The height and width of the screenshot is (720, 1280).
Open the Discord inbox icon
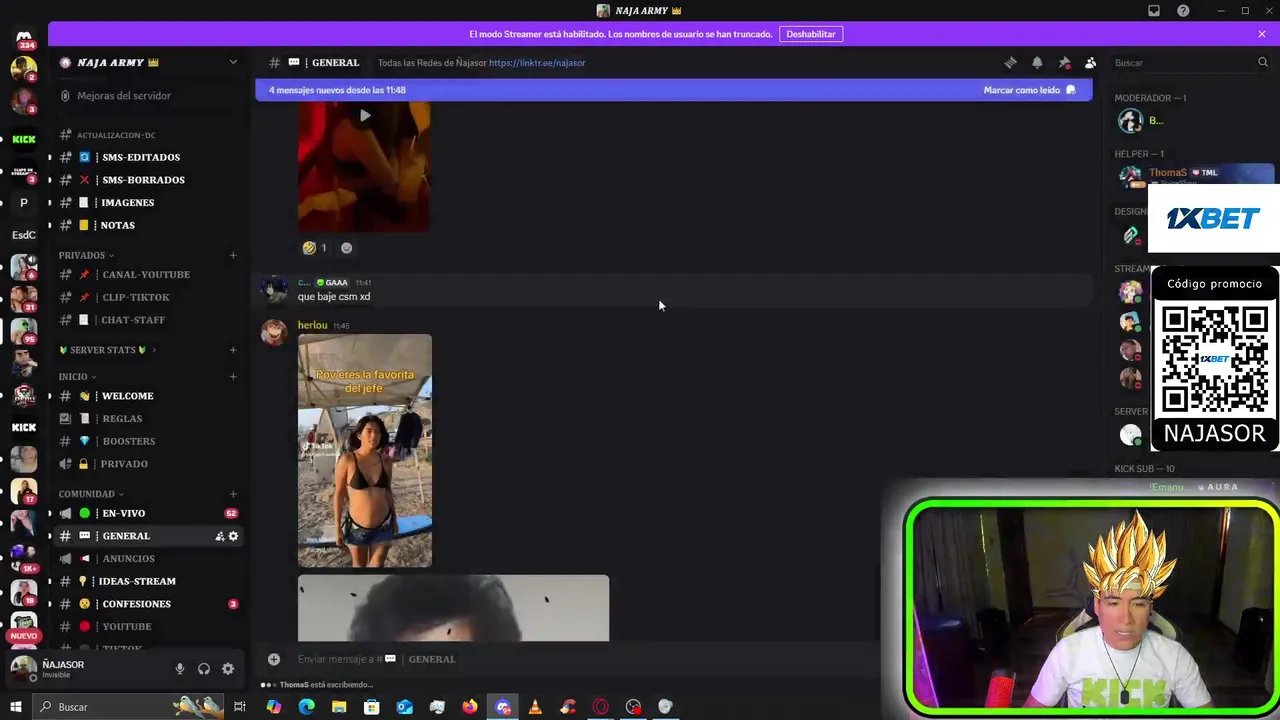click(x=1154, y=11)
